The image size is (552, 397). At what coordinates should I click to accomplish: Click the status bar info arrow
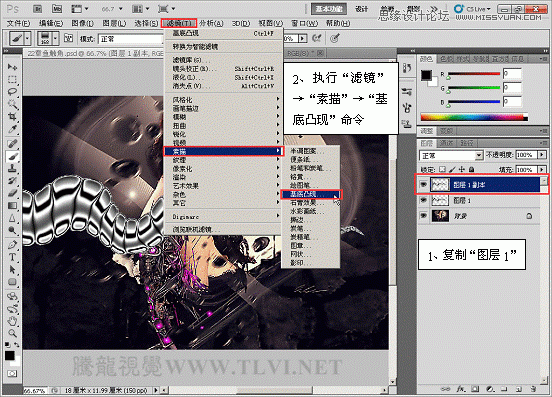coord(156,390)
